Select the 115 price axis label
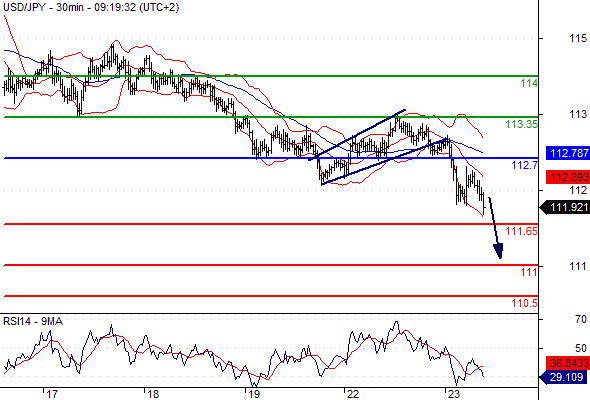 pyautogui.click(x=578, y=38)
